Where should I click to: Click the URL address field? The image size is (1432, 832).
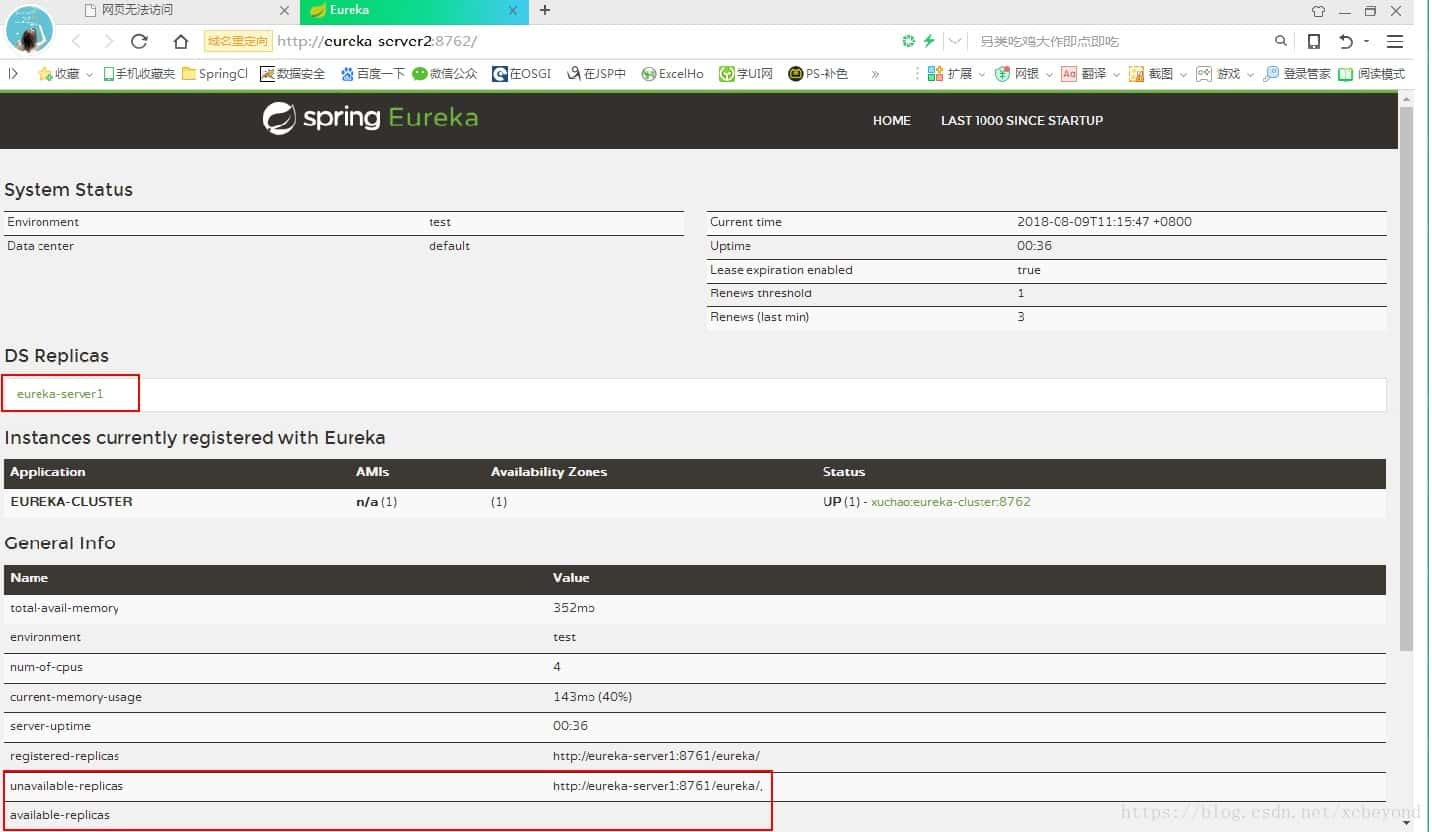coord(580,41)
